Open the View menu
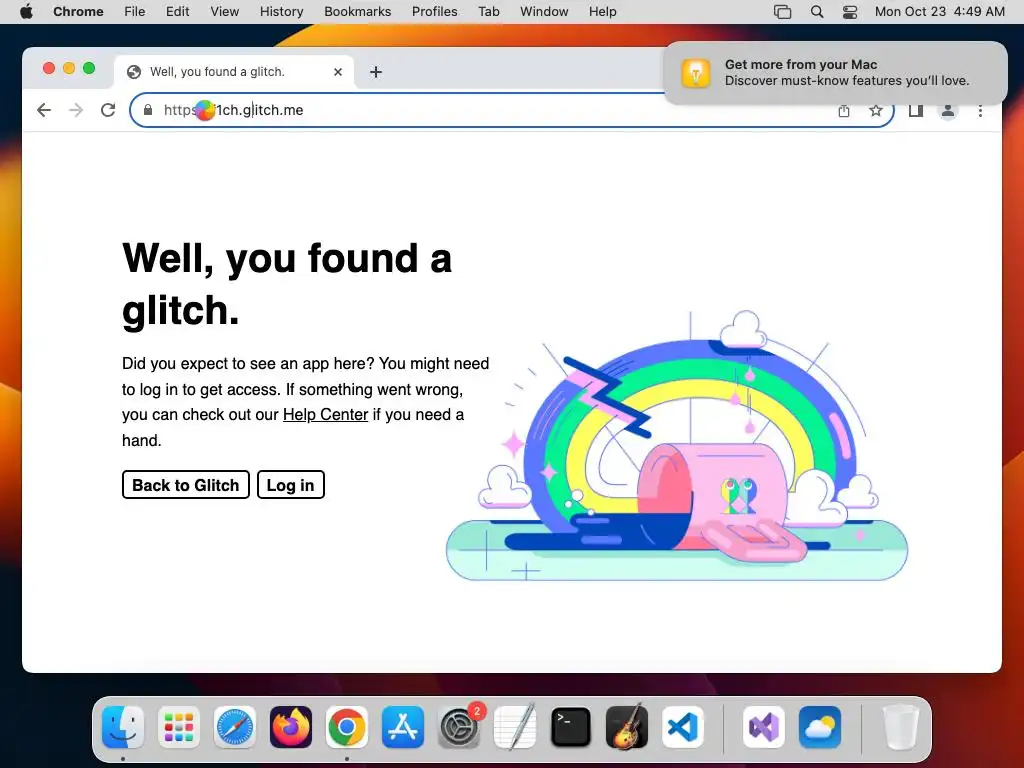Screen dimensions: 1024x768 click(225, 12)
